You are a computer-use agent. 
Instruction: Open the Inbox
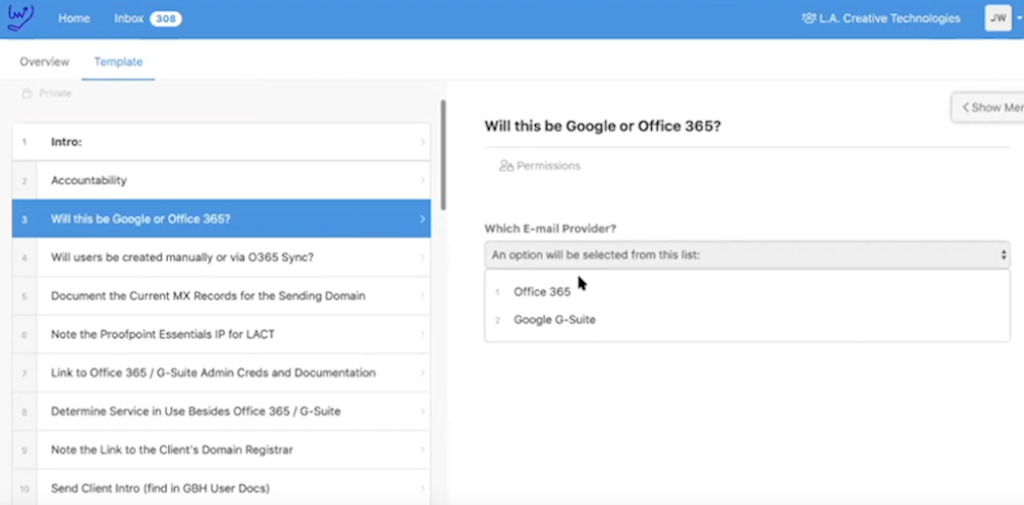(129, 18)
